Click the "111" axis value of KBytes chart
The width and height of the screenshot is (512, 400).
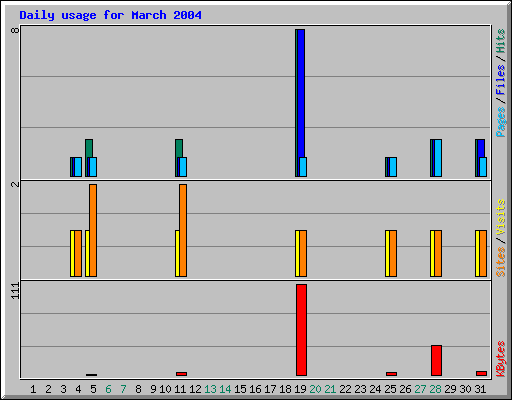pos(15,291)
